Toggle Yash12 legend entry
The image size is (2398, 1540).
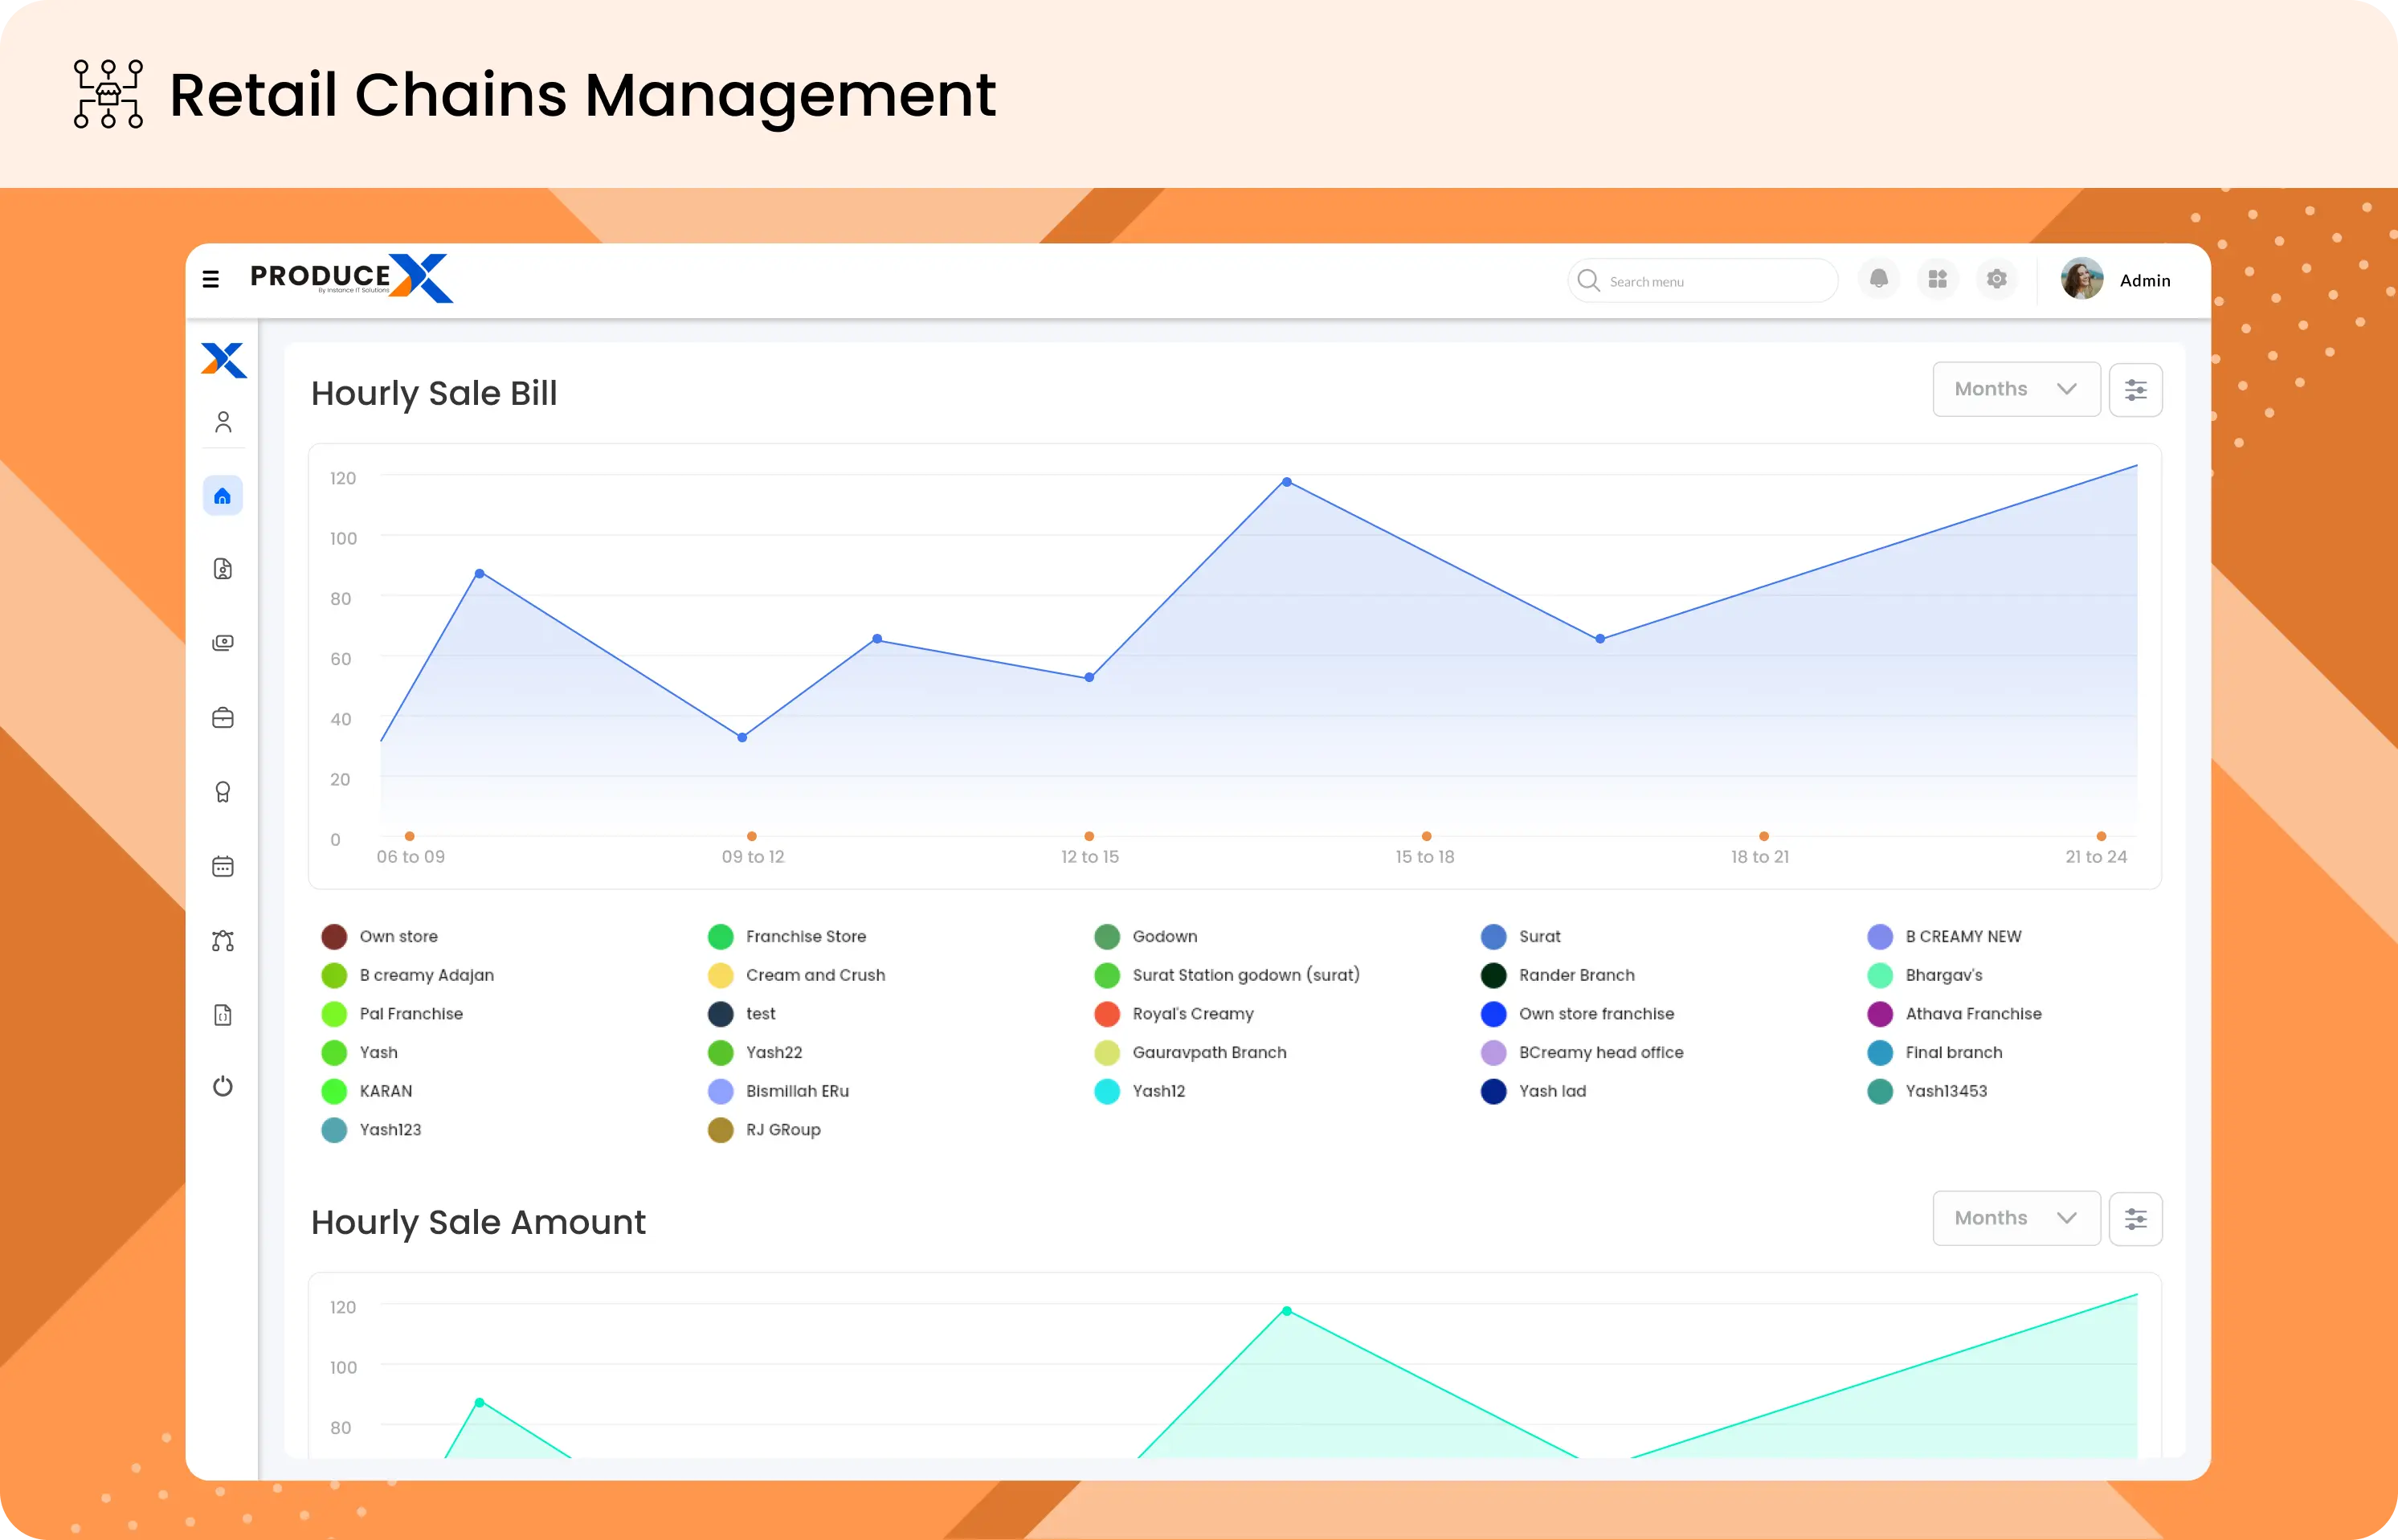tap(1140, 1091)
